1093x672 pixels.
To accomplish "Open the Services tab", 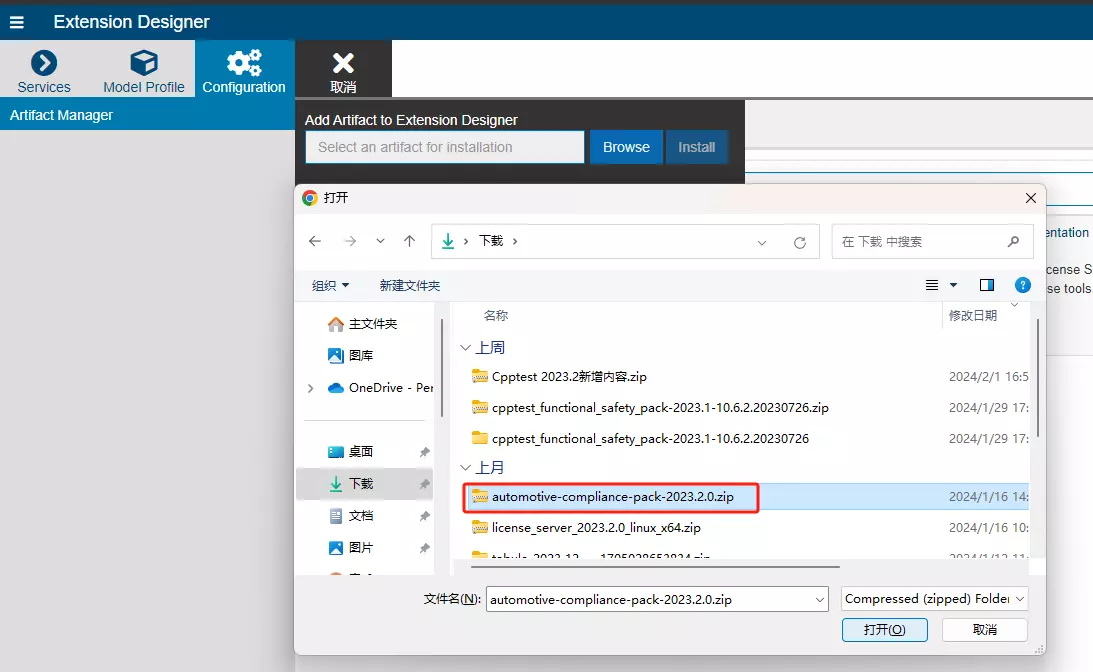I will [44, 70].
